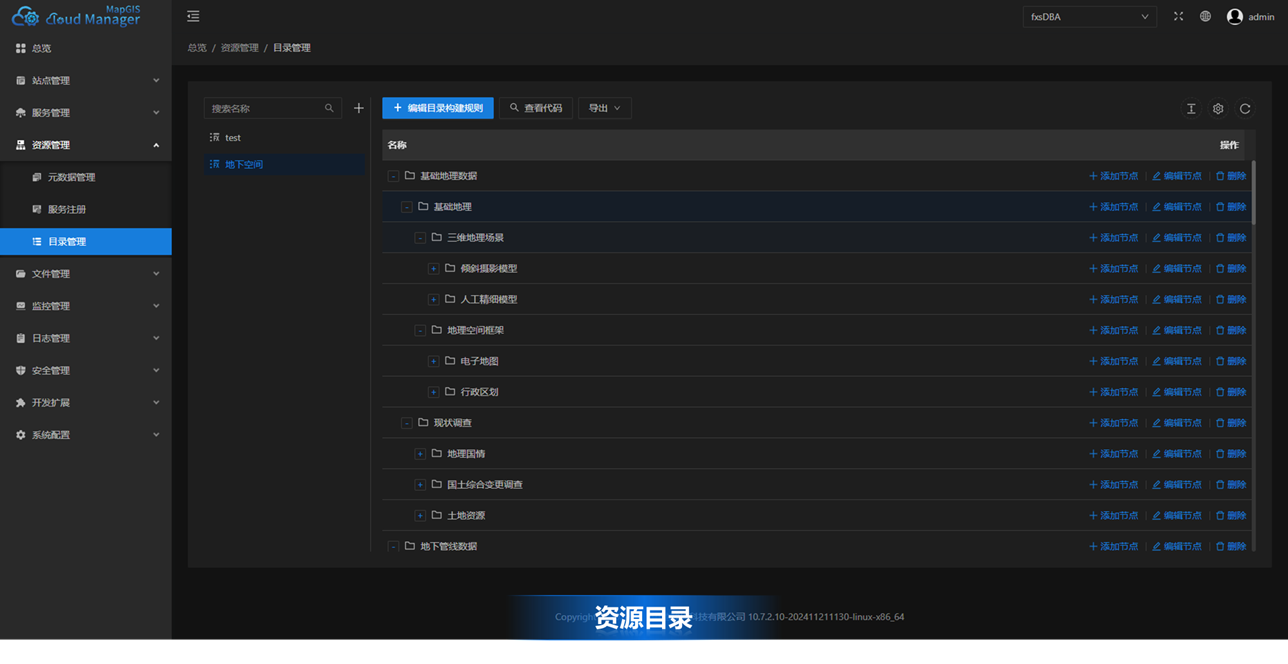
Task: Expand the 行政区划 node
Action: [434, 392]
